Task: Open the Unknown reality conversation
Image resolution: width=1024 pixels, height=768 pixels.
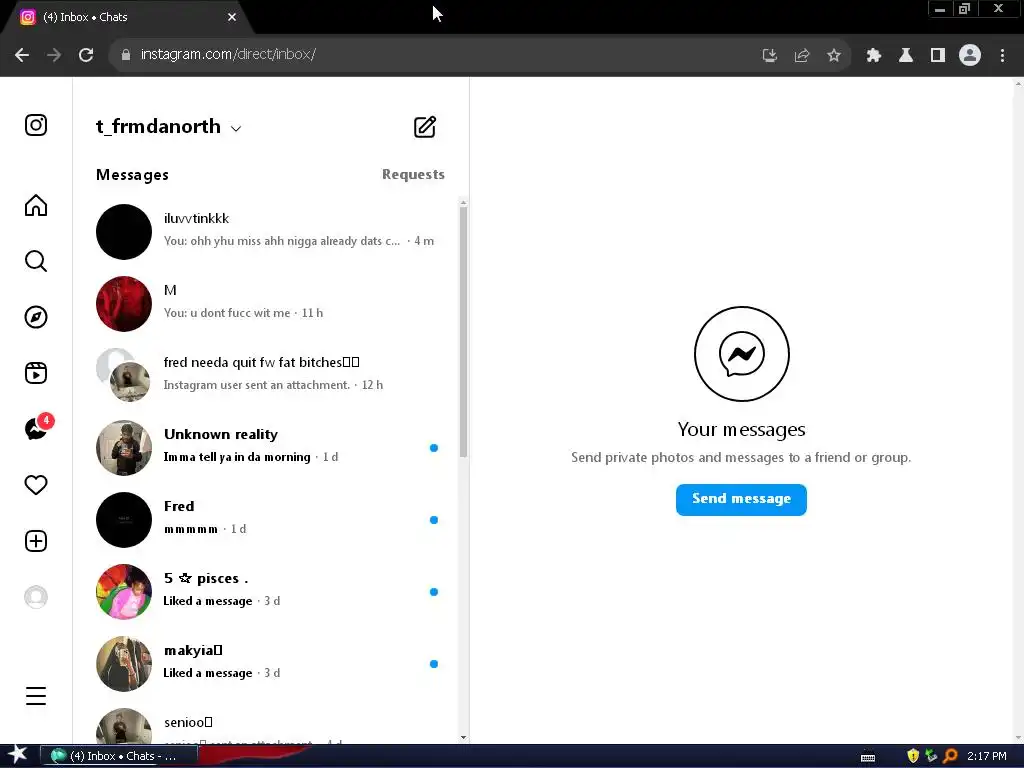Action: 266,447
